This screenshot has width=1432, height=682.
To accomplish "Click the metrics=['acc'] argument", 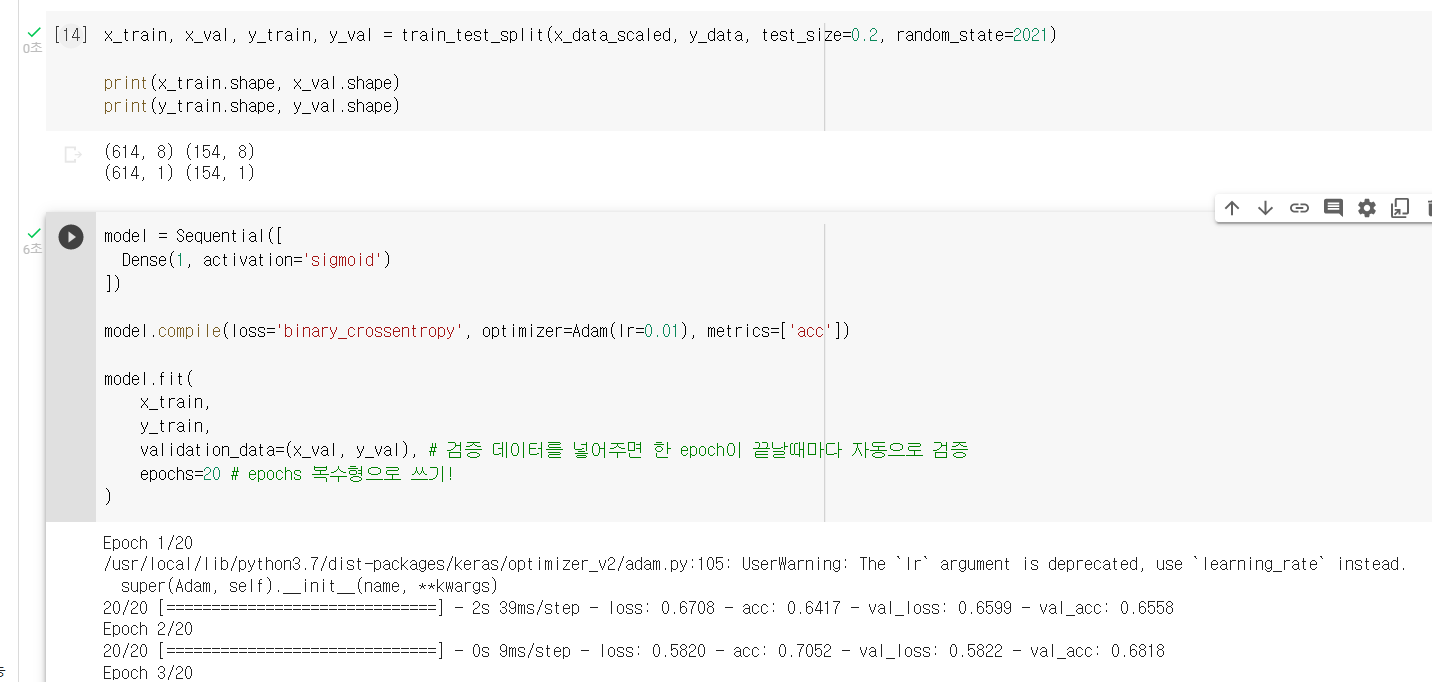I will (x=774, y=331).
